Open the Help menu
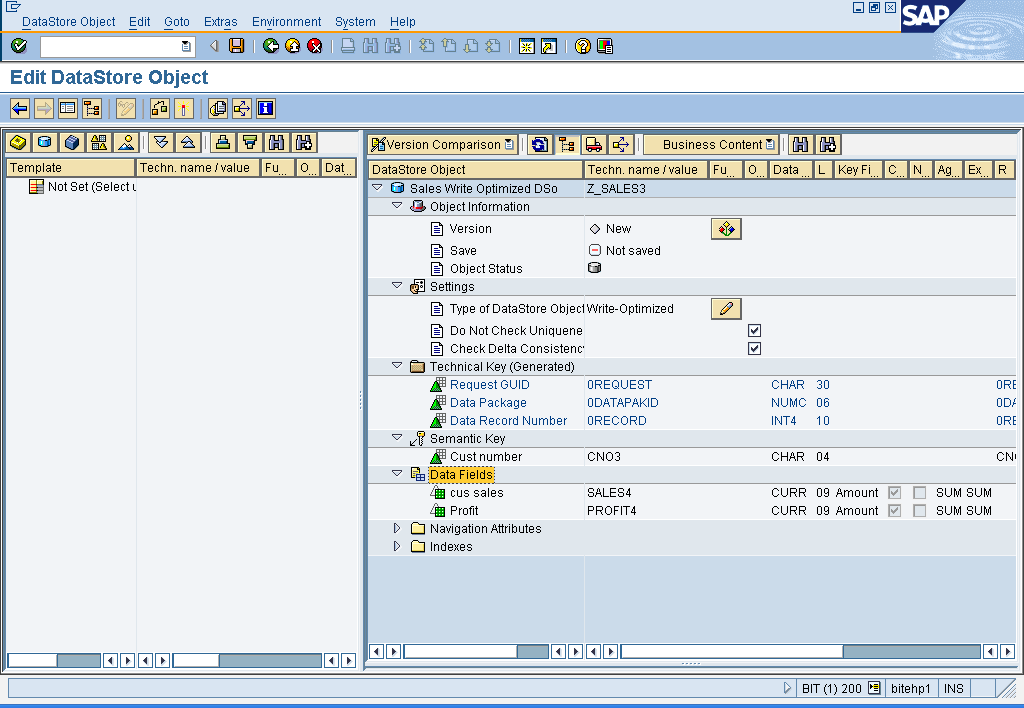This screenshot has width=1024, height=708. coord(402,22)
